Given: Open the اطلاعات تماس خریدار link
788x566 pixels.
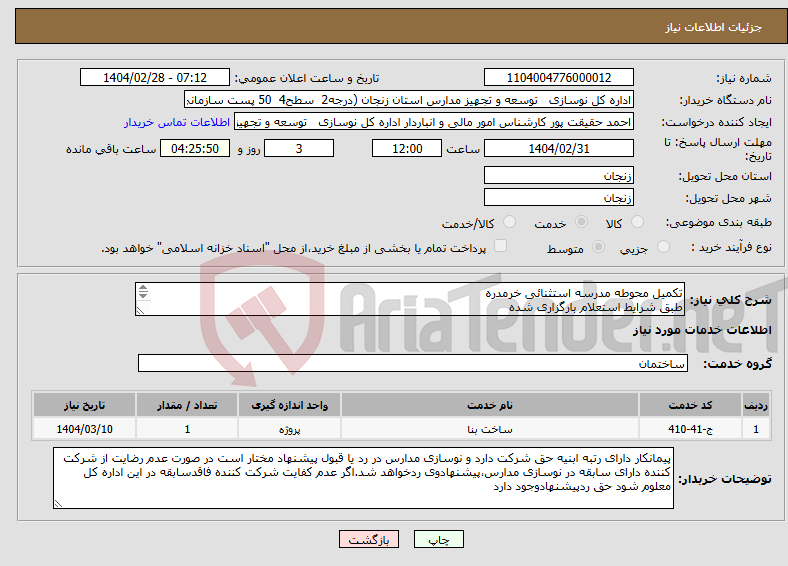Looking at the screenshot, I should 177,122.
